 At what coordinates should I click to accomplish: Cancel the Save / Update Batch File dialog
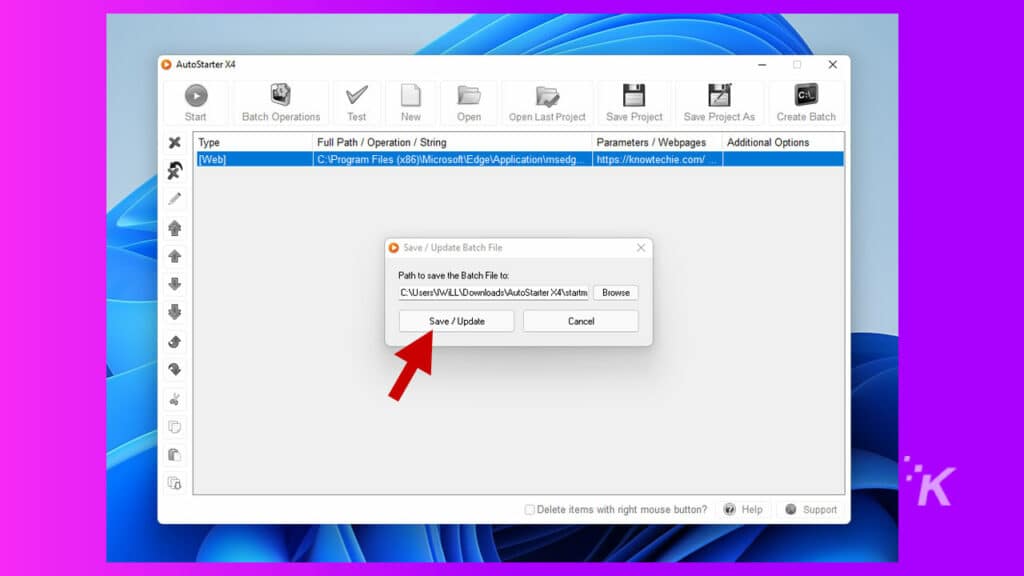pos(581,321)
